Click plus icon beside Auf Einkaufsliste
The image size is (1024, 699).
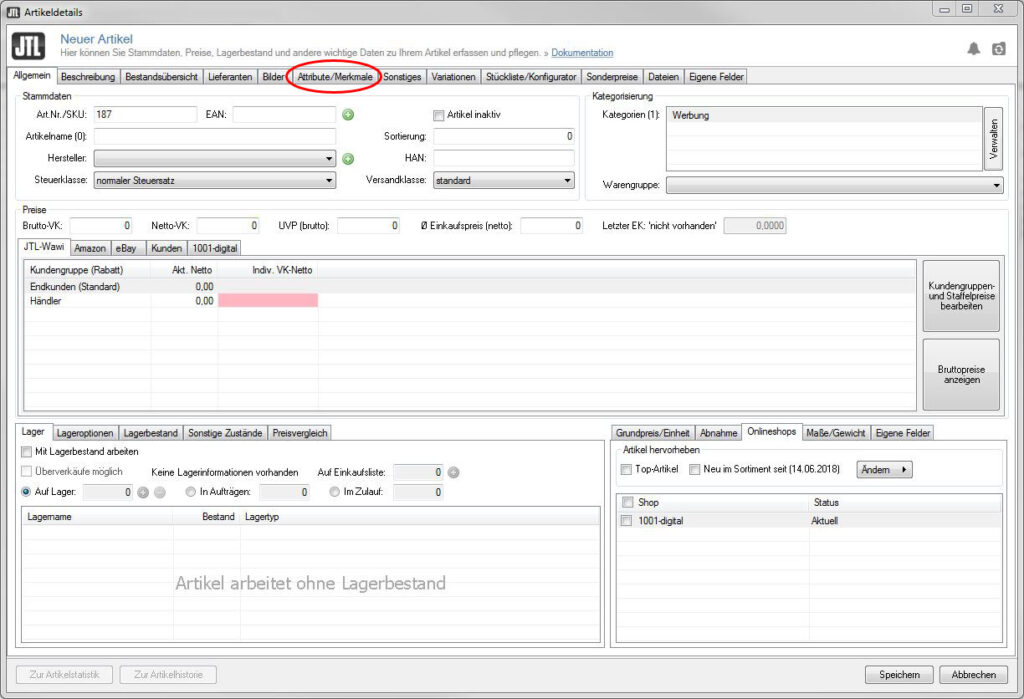click(453, 472)
